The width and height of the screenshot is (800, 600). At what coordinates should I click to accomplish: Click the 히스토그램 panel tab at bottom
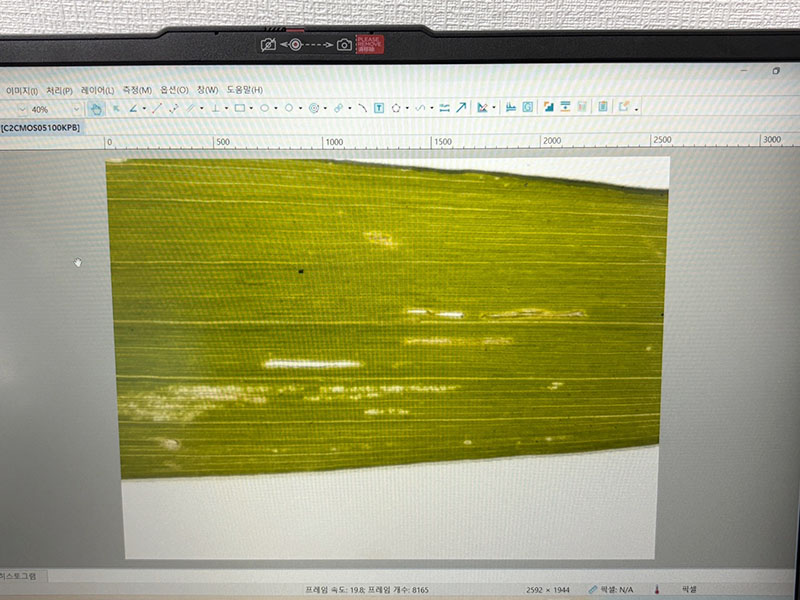tap(20, 577)
